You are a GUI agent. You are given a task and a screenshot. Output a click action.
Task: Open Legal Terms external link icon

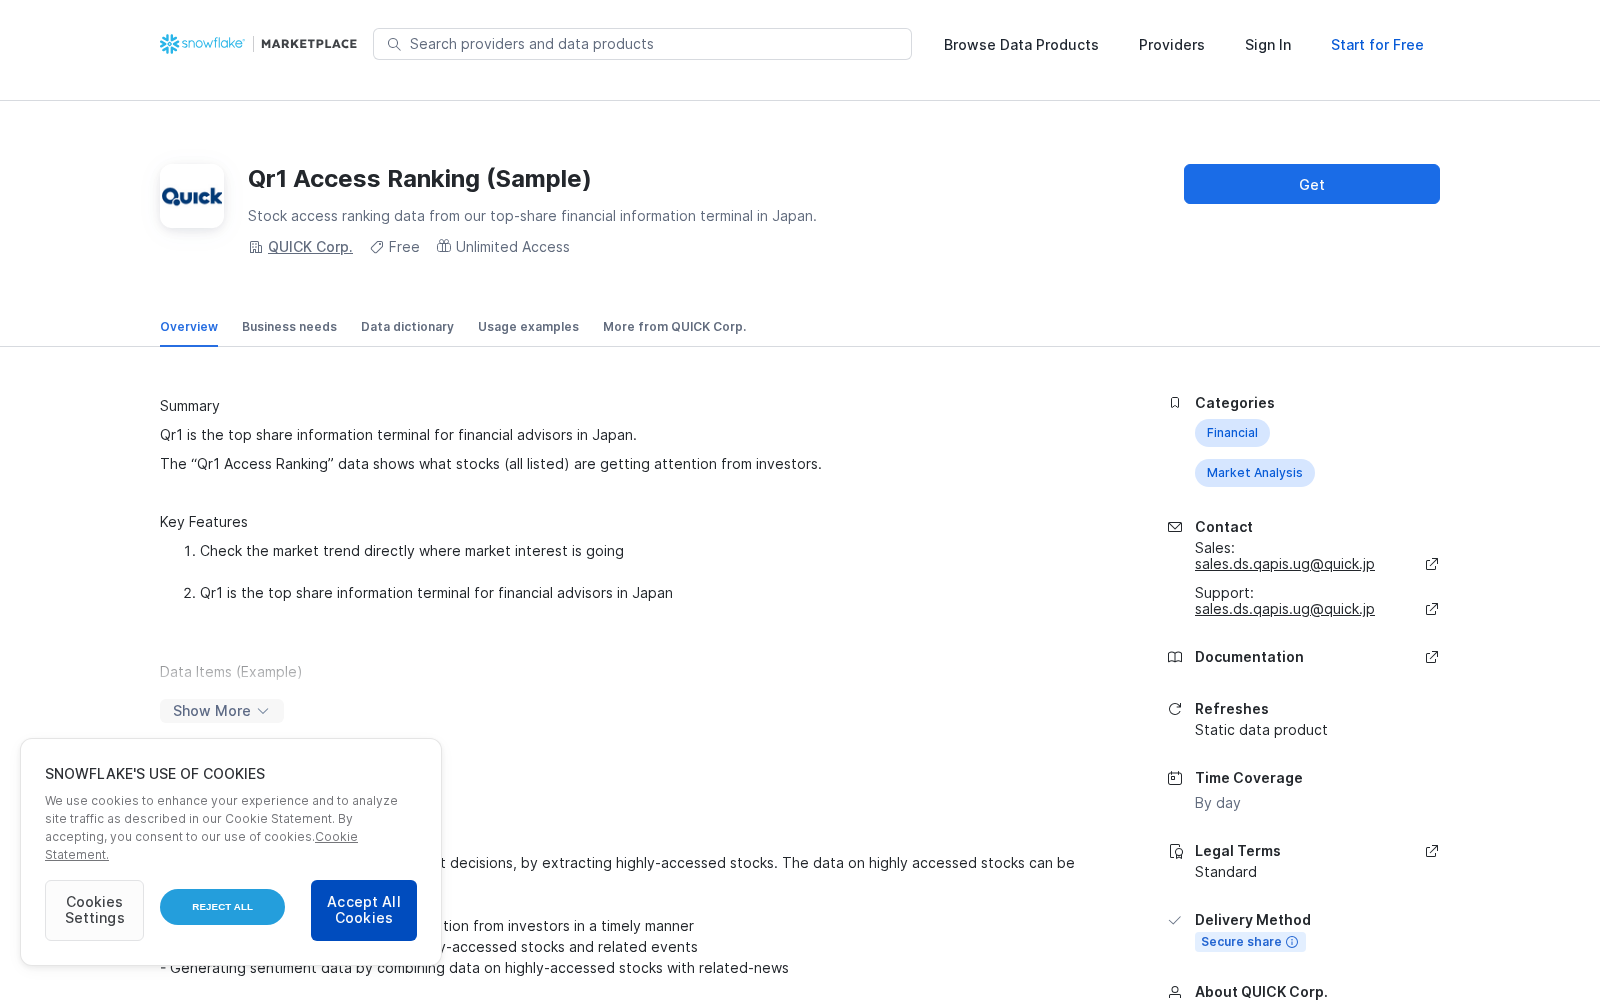tap(1432, 851)
